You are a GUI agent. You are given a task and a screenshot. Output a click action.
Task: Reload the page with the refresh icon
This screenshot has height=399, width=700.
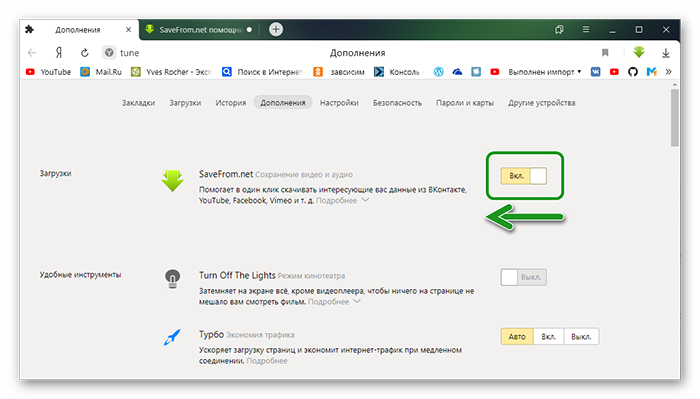coord(84,53)
